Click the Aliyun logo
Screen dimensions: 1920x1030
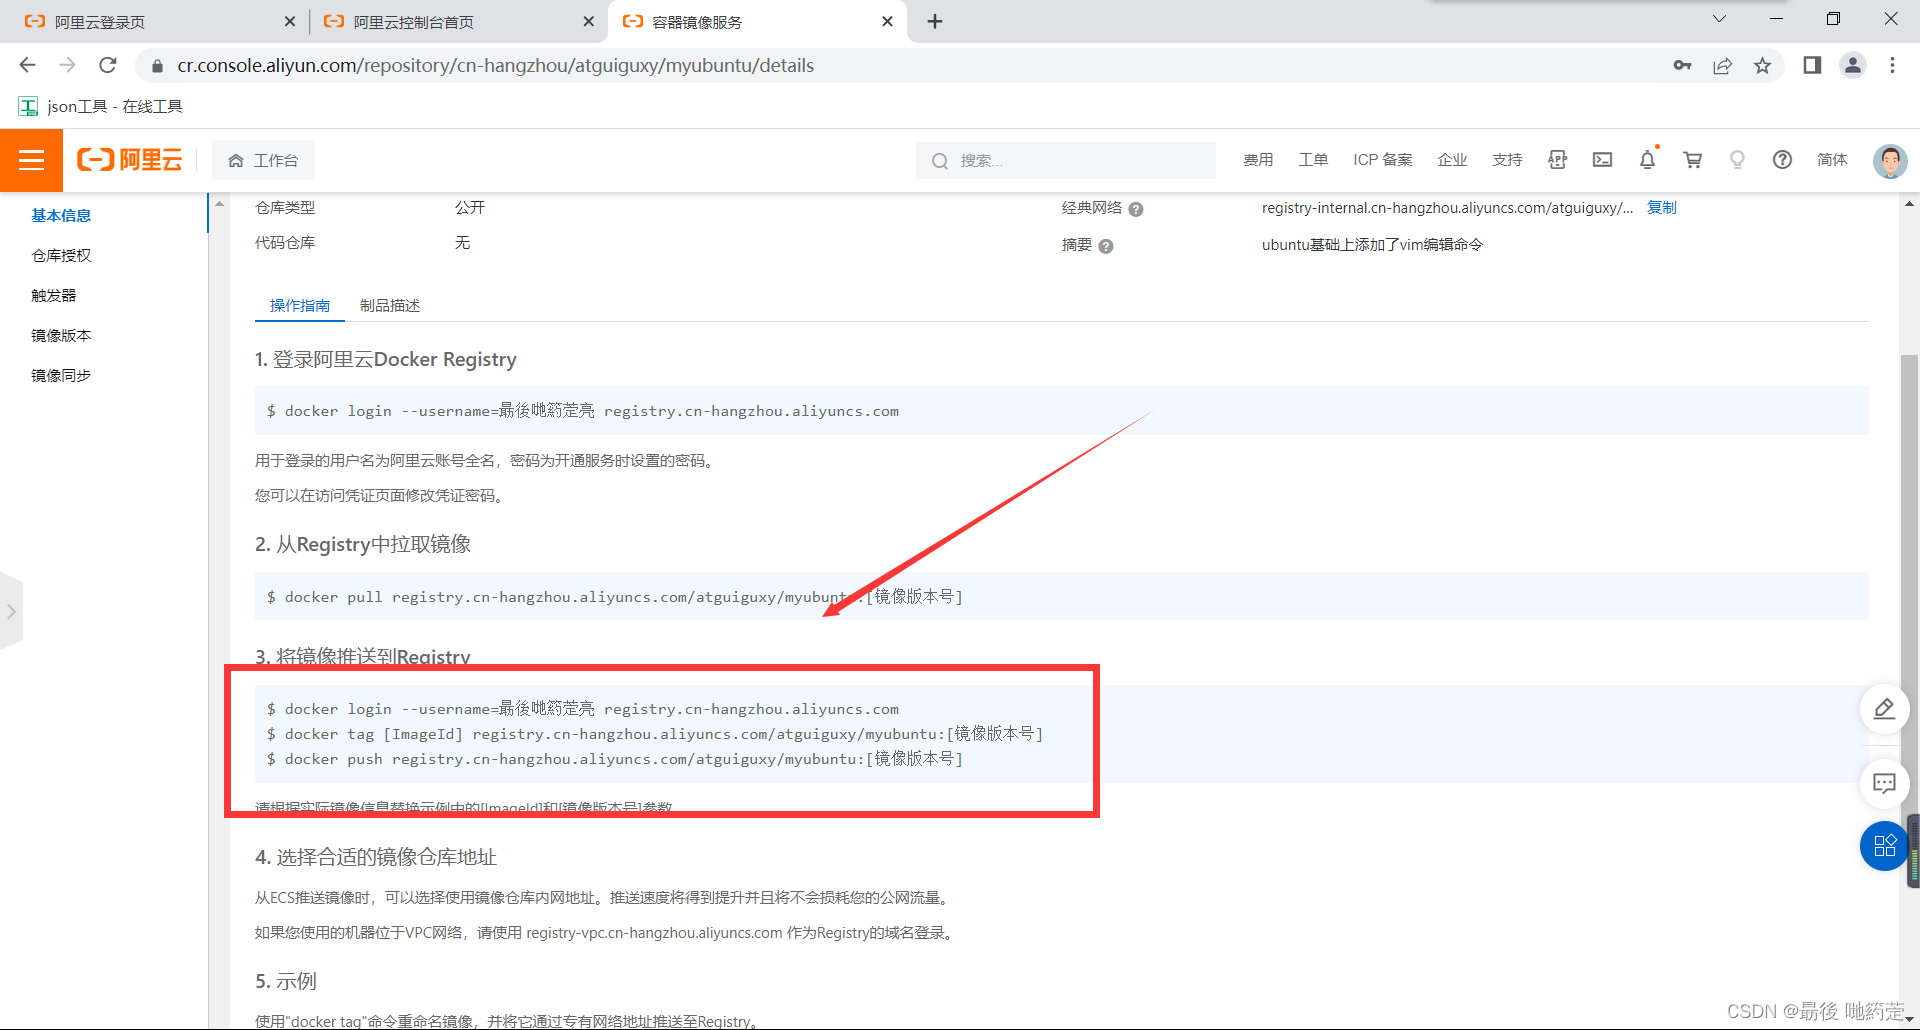click(x=130, y=160)
